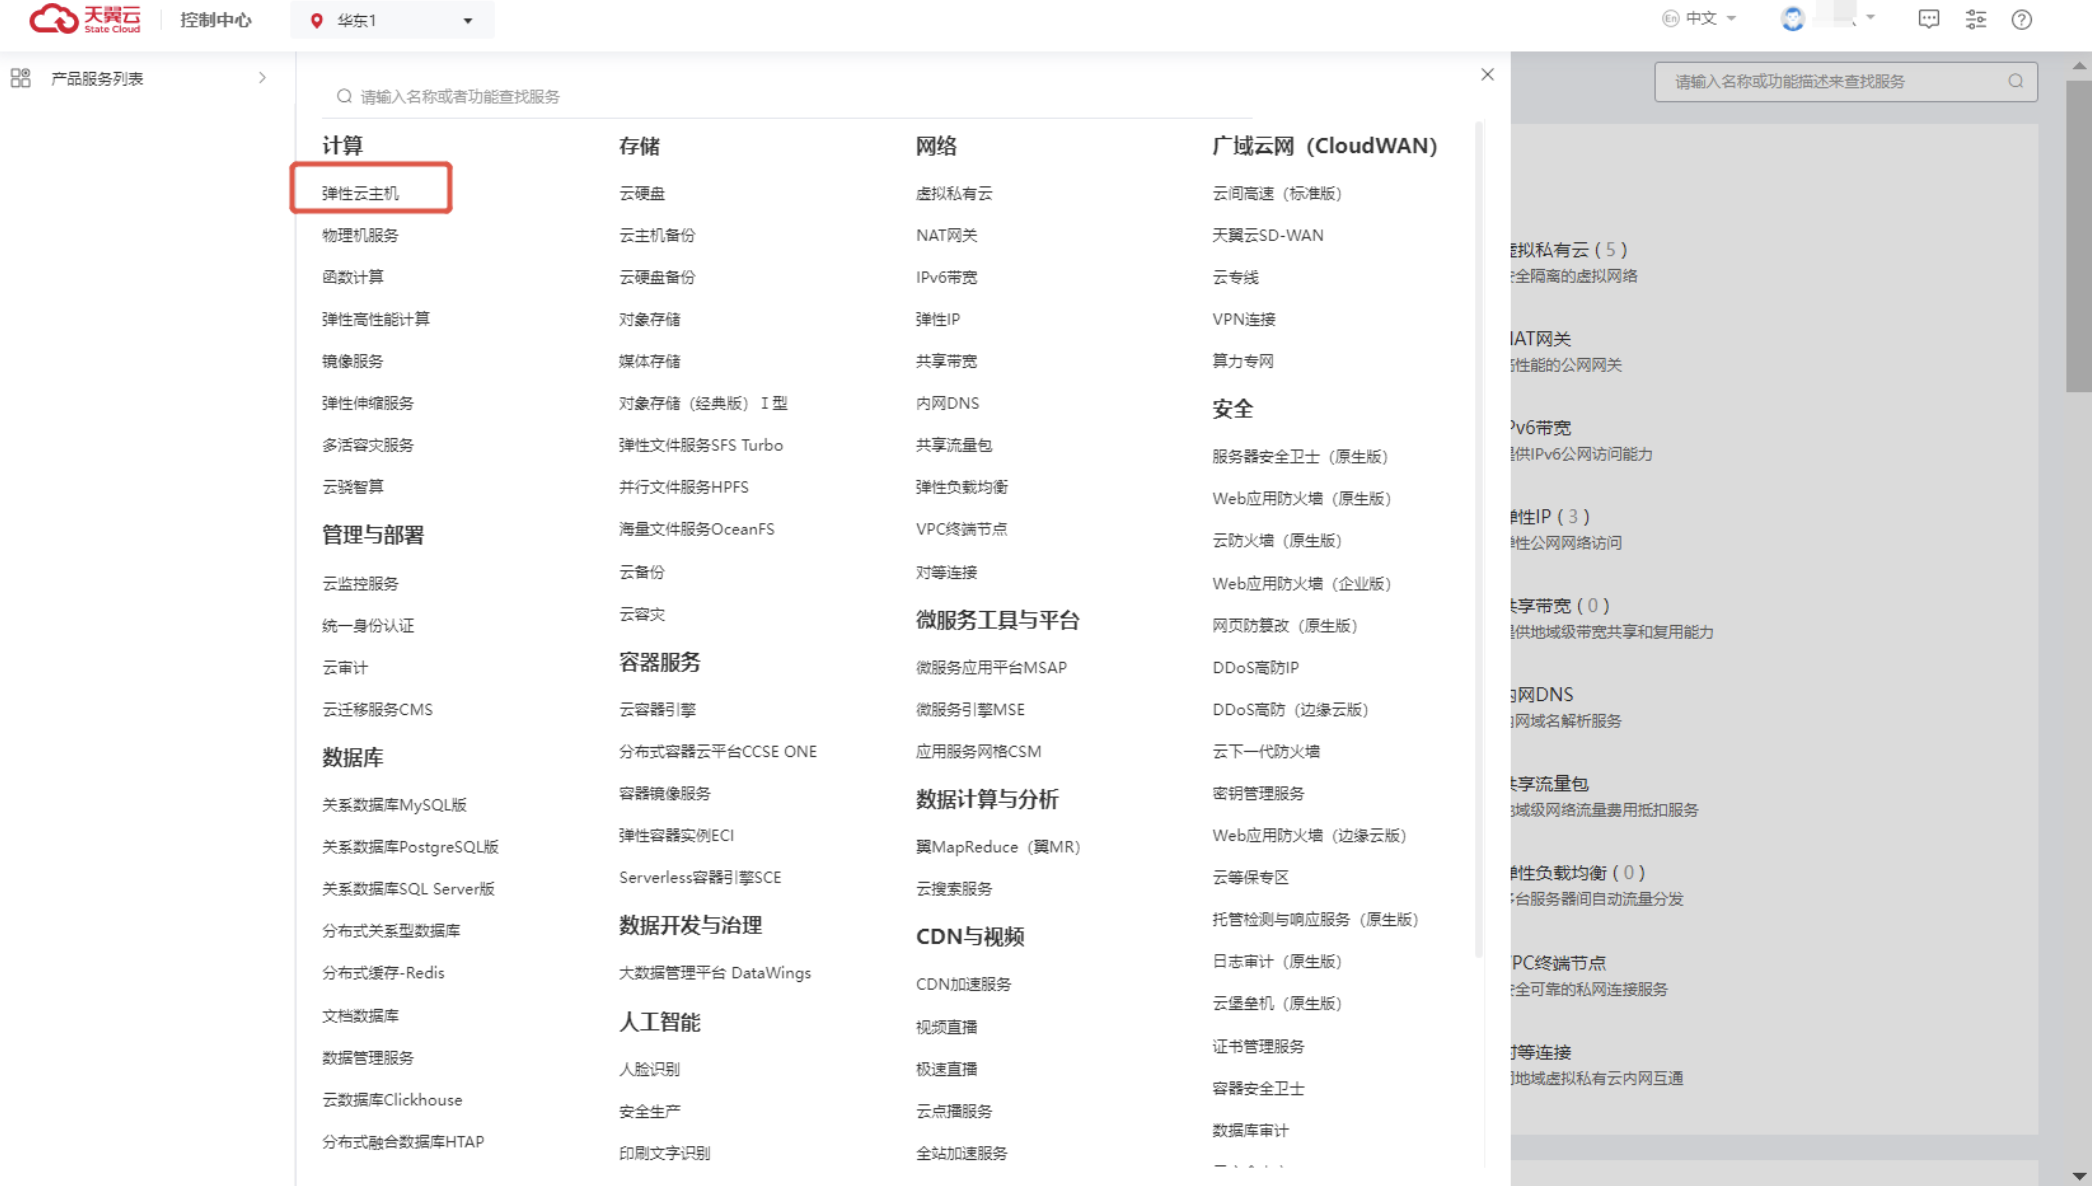Click the location pin icon beside 华东1

(317, 21)
